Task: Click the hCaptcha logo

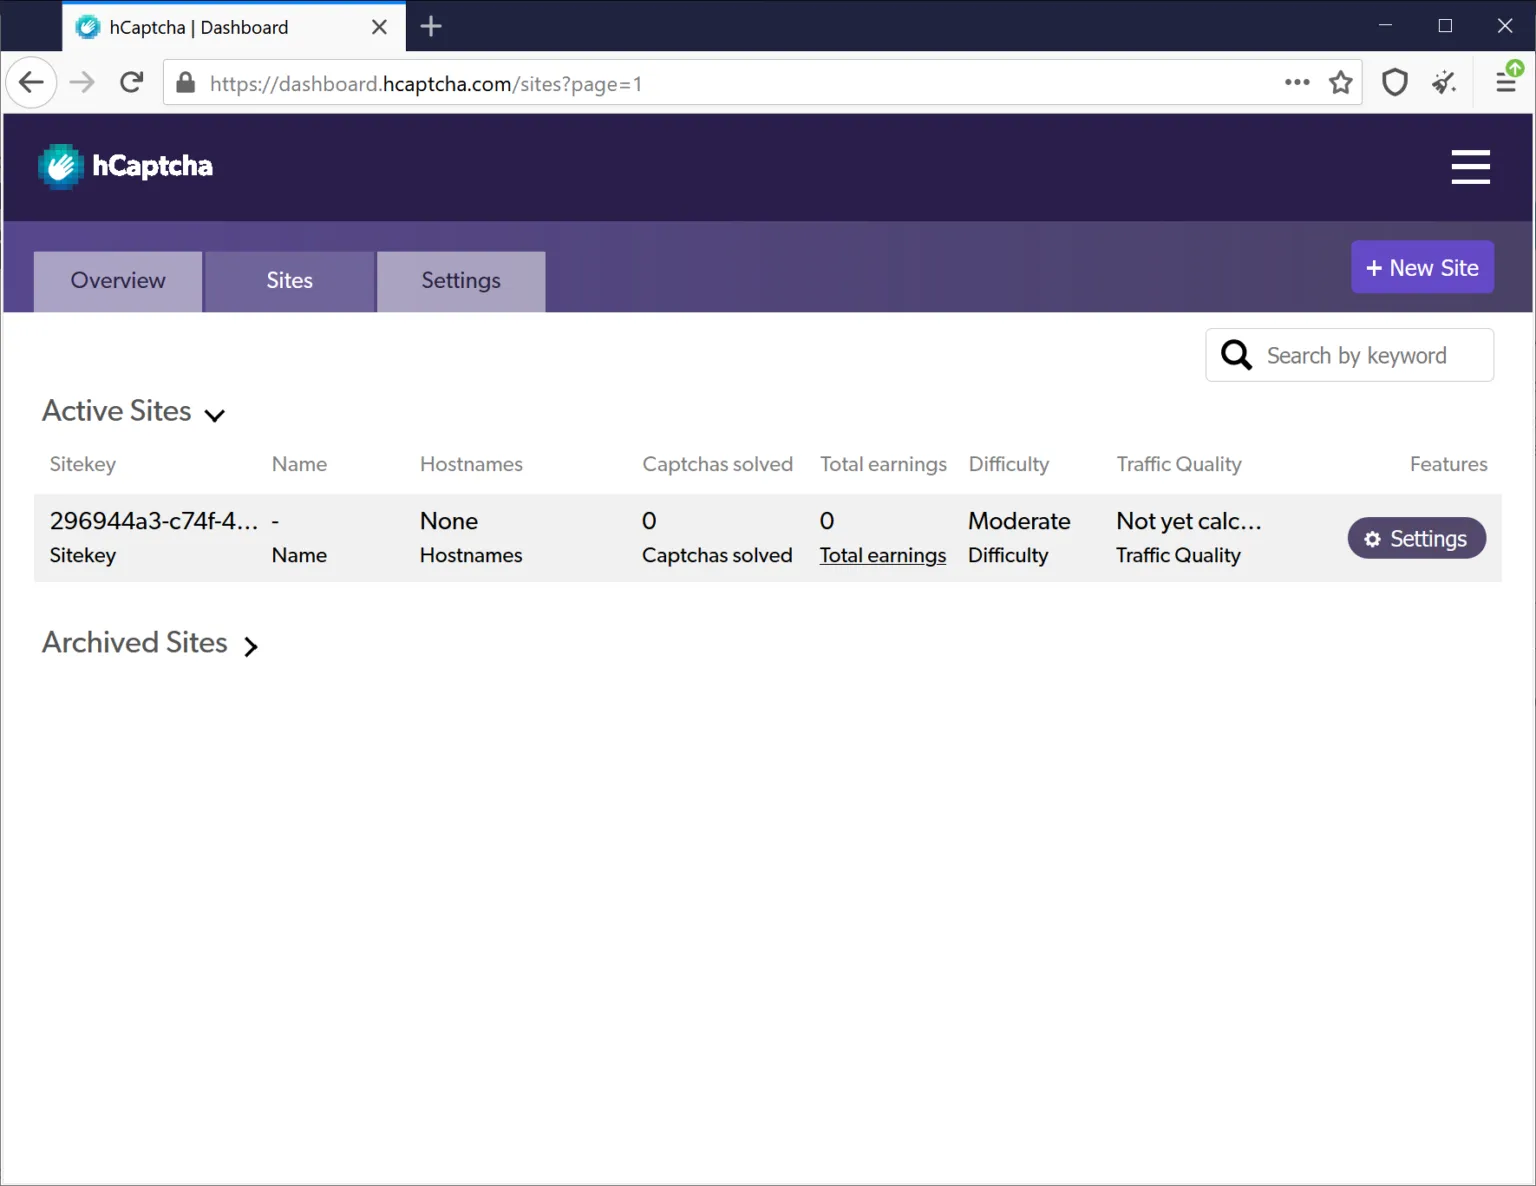Action: point(124,166)
